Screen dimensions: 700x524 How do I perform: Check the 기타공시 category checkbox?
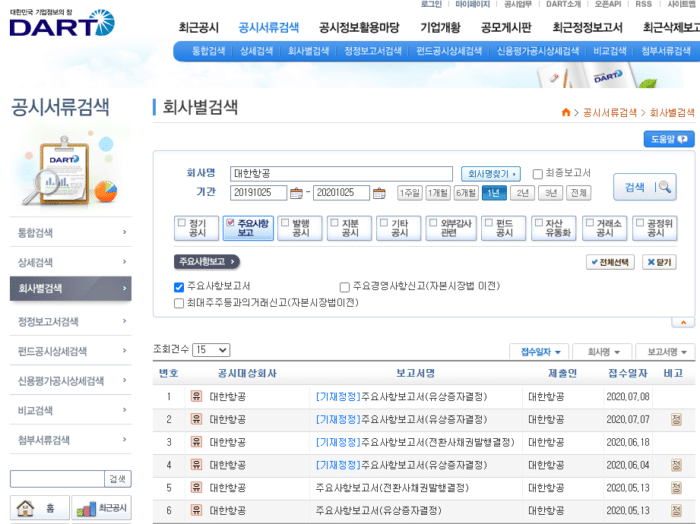pyautogui.click(x=384, y=223)
